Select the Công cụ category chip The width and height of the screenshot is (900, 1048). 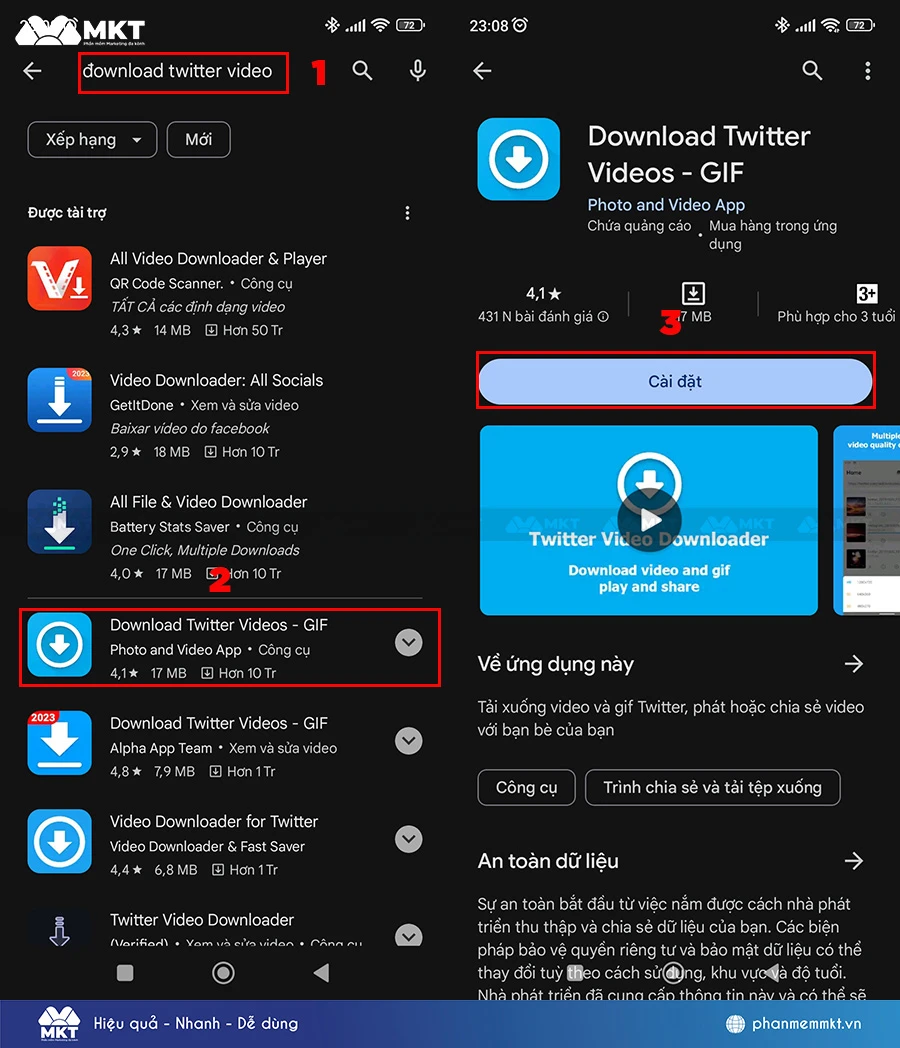tap(527, 787)
